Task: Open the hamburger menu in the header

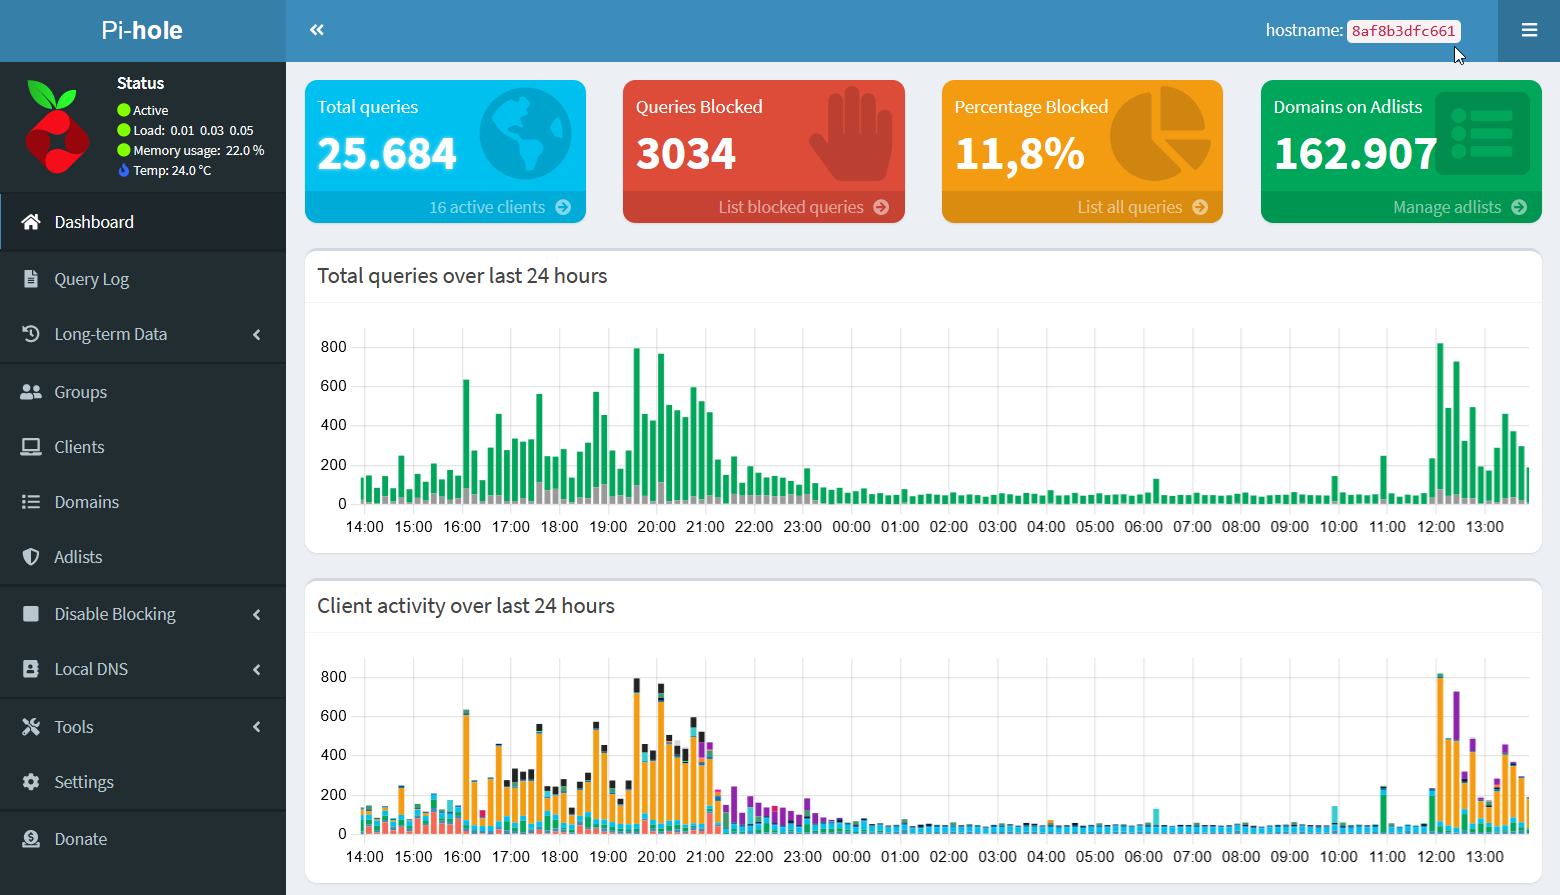Action: [1529, 30]
